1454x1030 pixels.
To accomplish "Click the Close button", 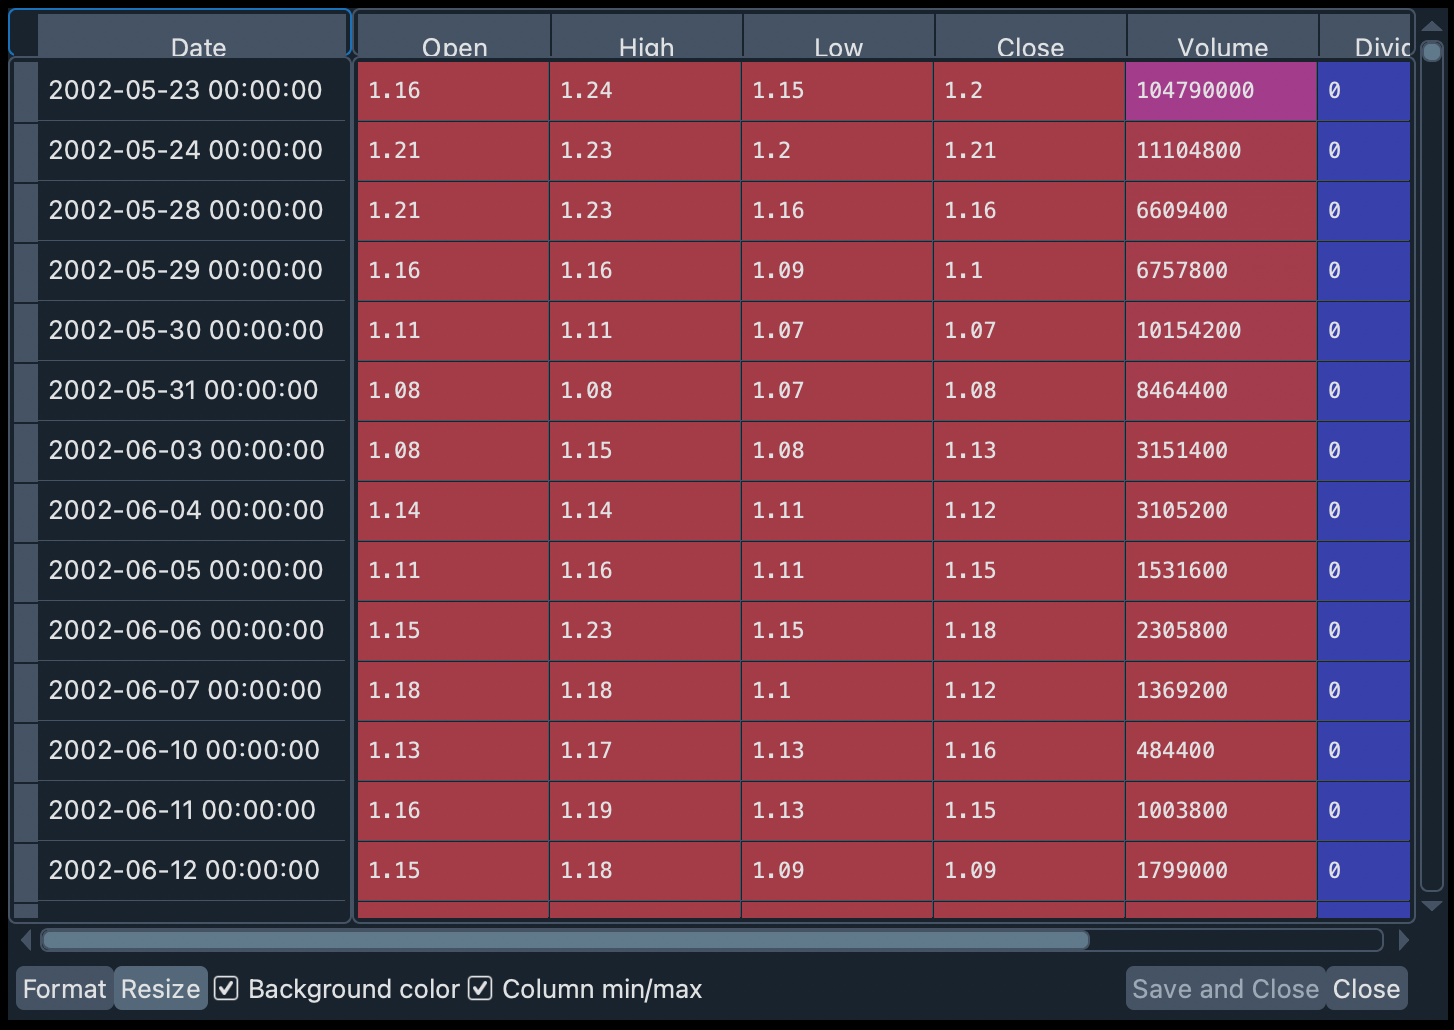I will click(x=1366, y=988).
